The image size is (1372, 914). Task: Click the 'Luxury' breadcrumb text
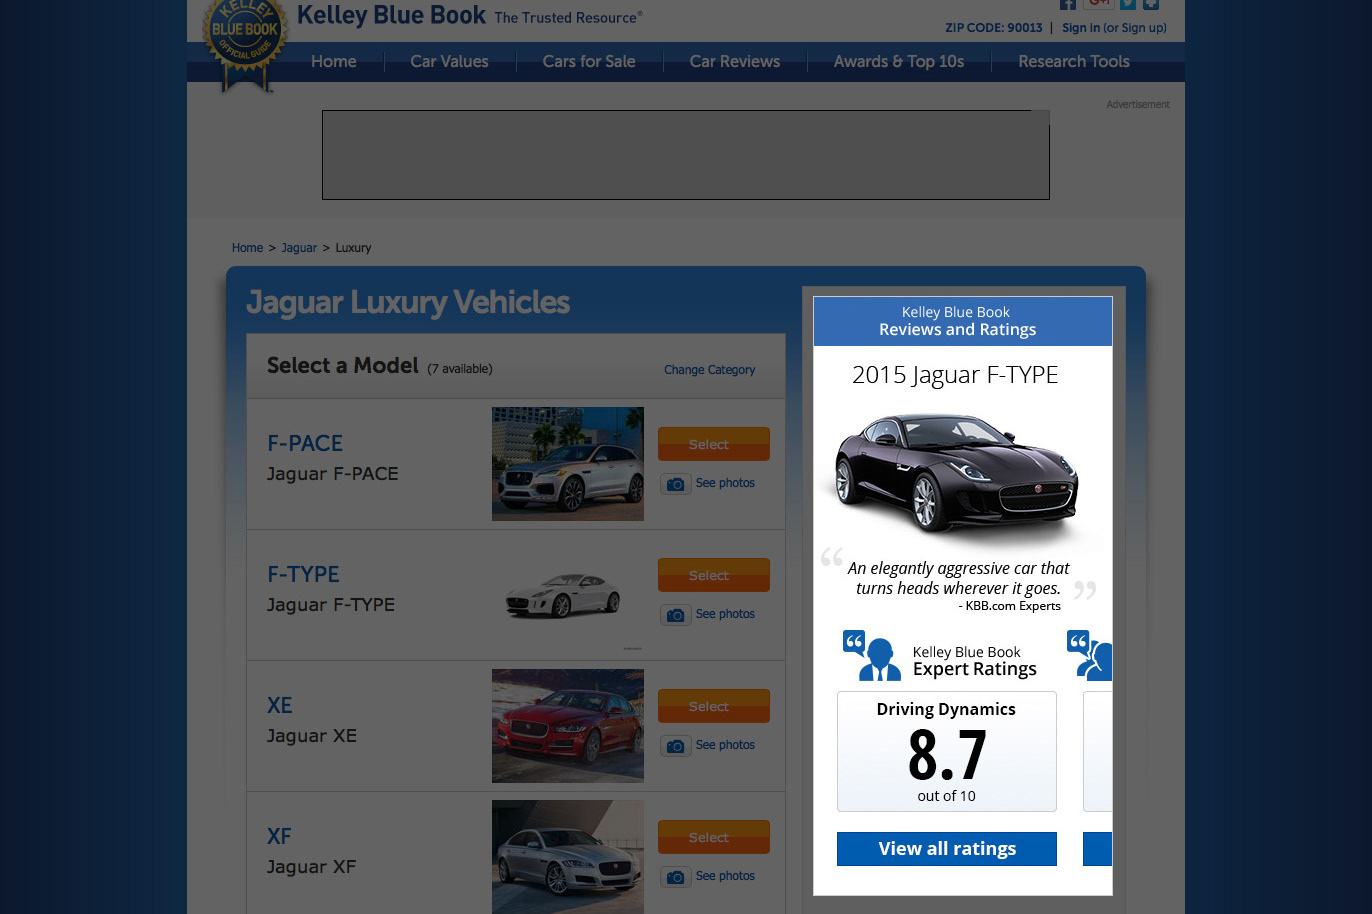353,248
